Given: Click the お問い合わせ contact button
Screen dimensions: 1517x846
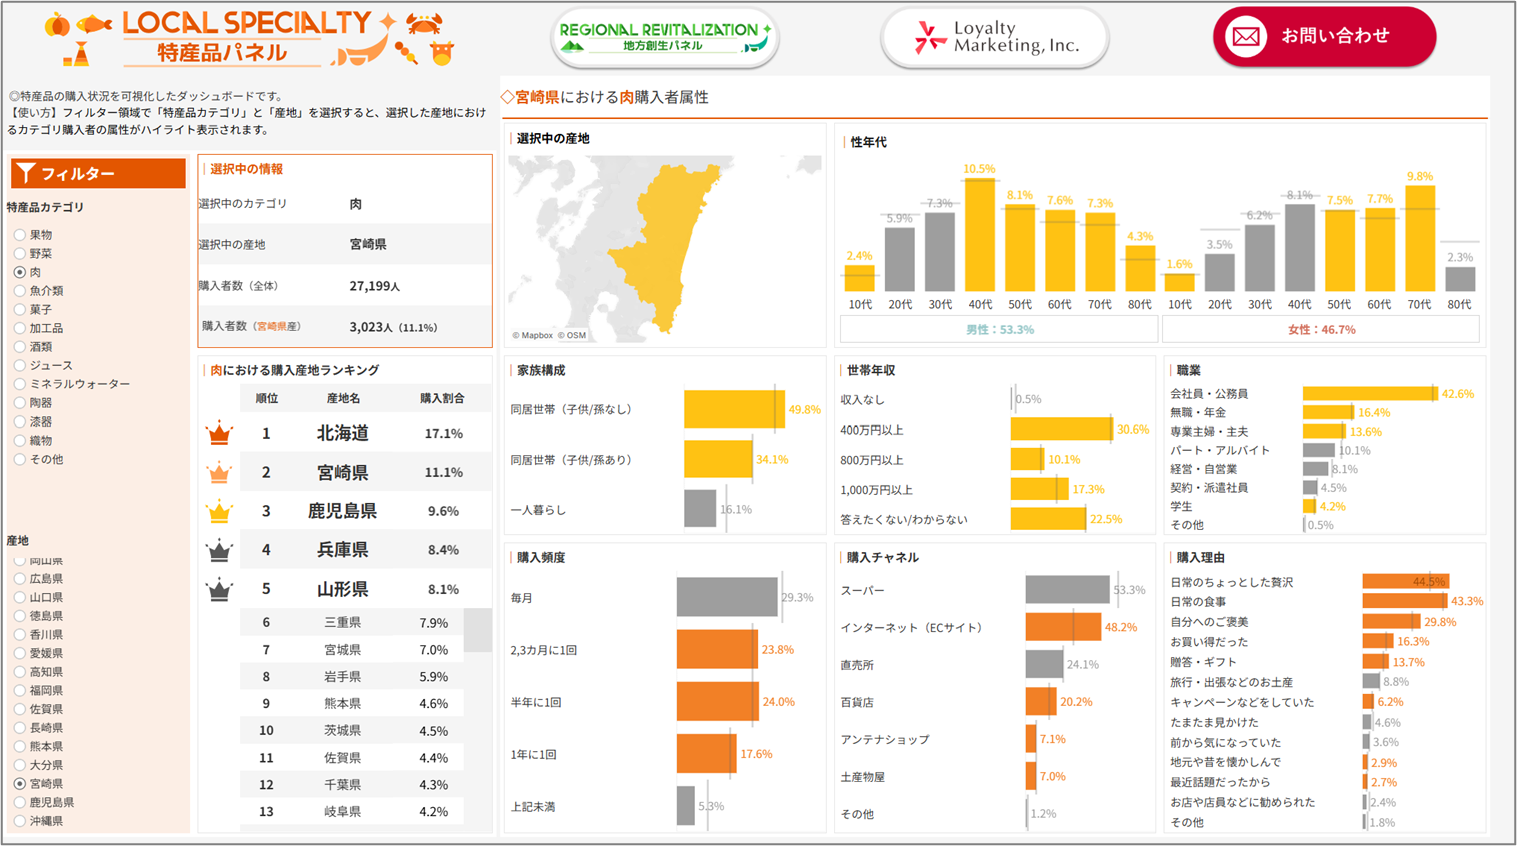Looking at the screenshot, I should [1324, 37].
